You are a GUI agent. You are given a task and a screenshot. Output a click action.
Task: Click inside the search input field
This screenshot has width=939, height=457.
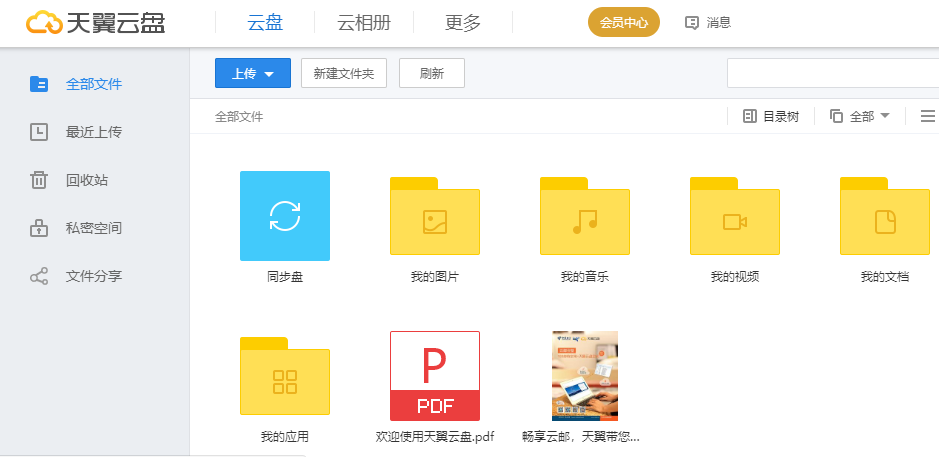pos(833,73)
